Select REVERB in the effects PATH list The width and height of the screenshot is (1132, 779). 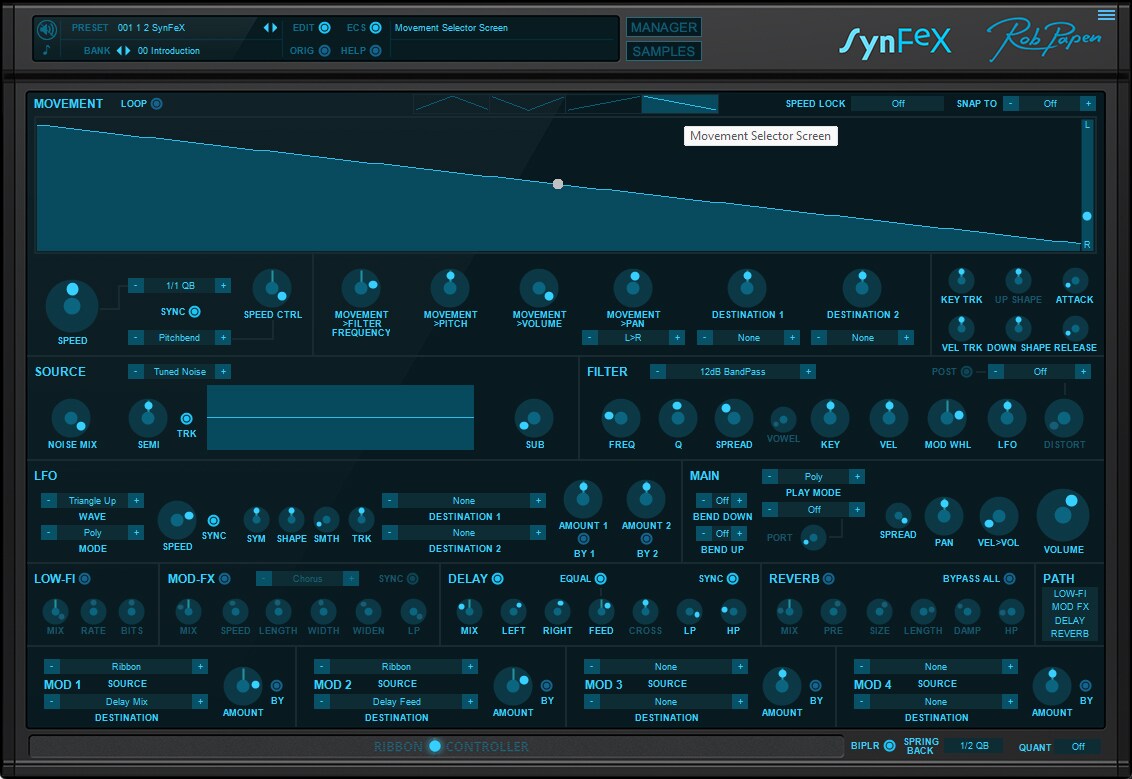pyautogui.click(x=1069, y=634)
